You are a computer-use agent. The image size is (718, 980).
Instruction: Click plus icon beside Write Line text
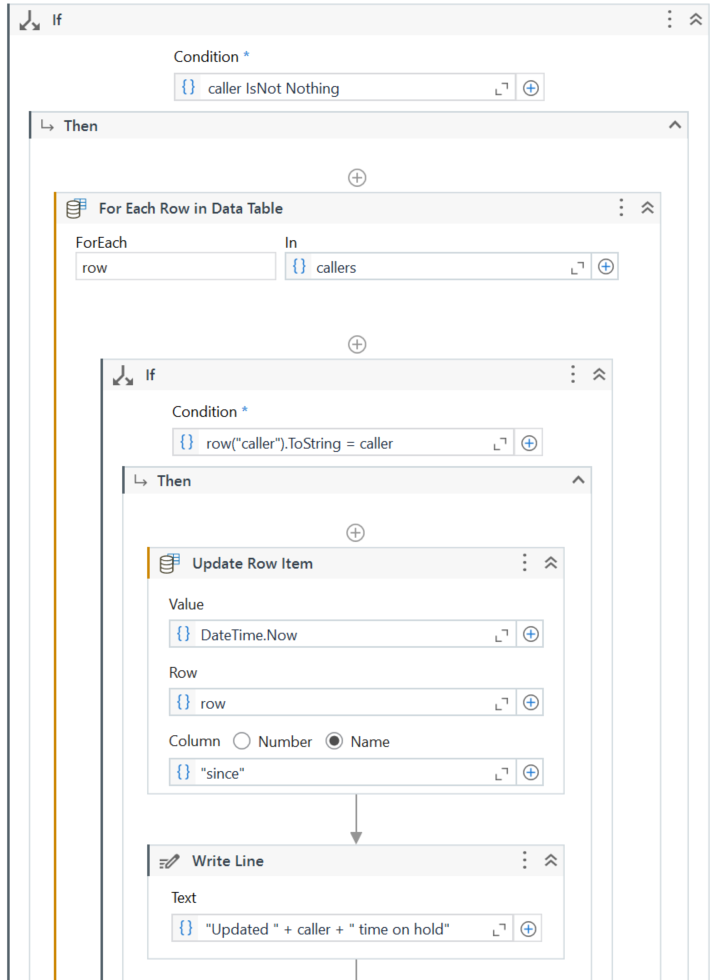pos(529,929)
